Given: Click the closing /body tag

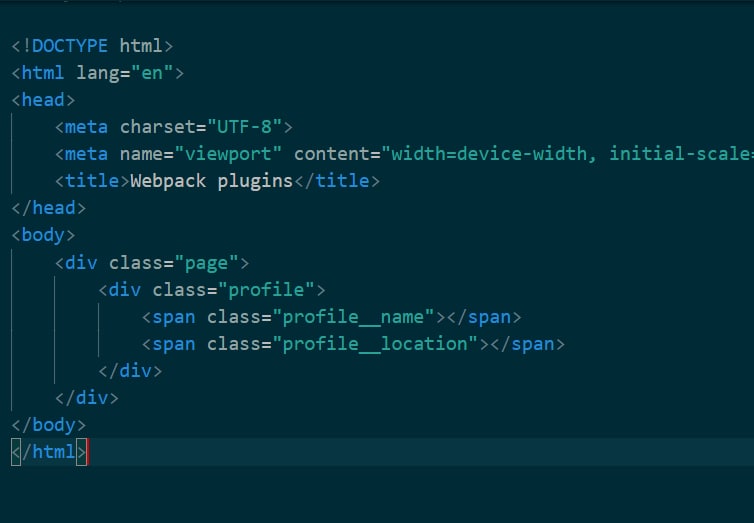Looking at the screenshot, I should coord(48,425).
